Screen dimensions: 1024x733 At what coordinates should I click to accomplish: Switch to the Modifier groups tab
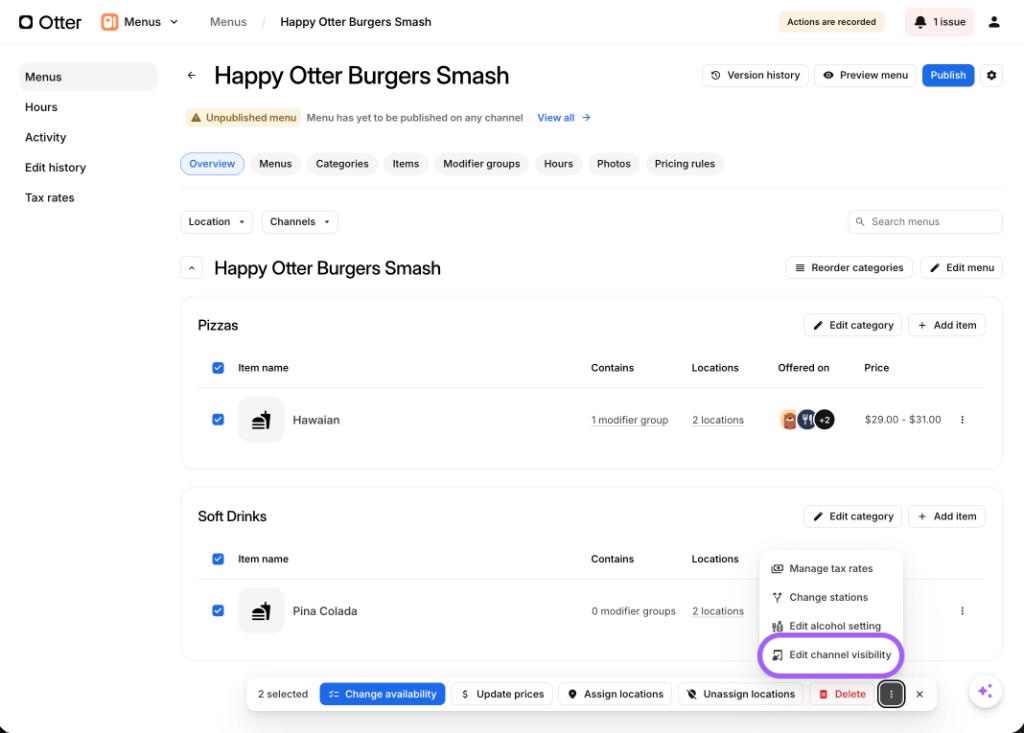coord(481,164)
